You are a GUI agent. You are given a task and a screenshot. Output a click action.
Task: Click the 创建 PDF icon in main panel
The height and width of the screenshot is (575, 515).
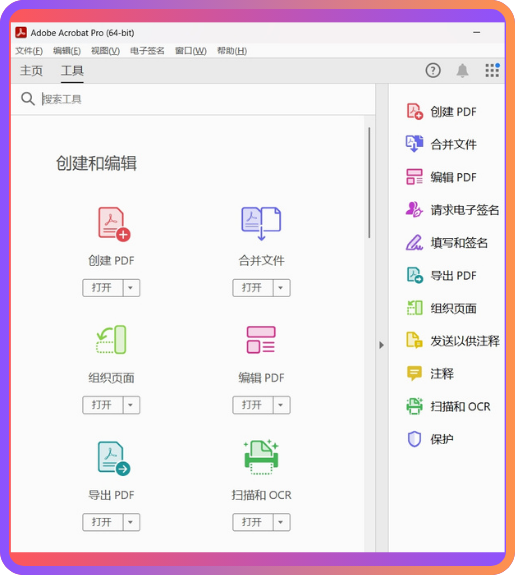click(x=114, y=224)
